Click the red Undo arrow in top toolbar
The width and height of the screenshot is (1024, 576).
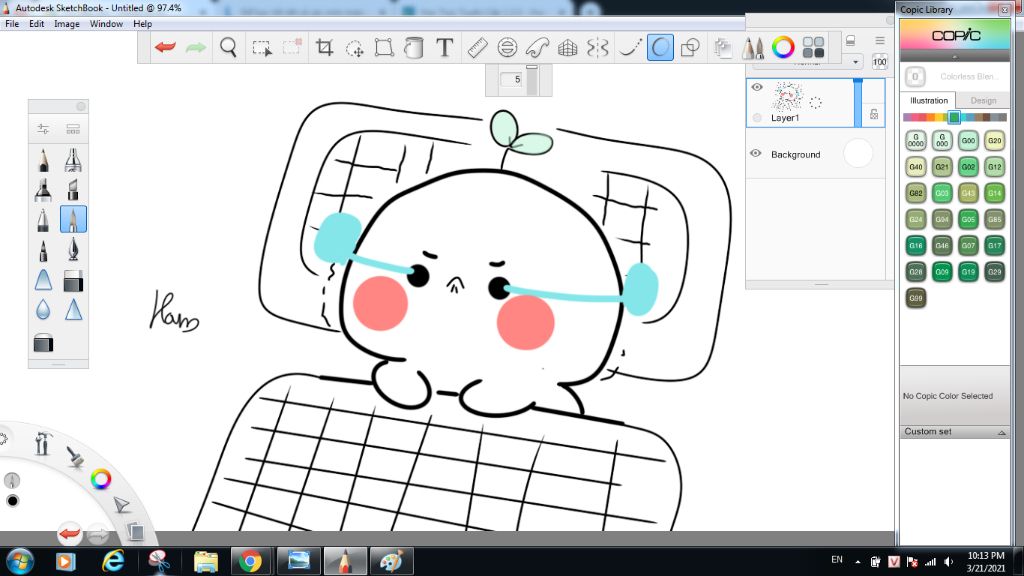[165, 47]
